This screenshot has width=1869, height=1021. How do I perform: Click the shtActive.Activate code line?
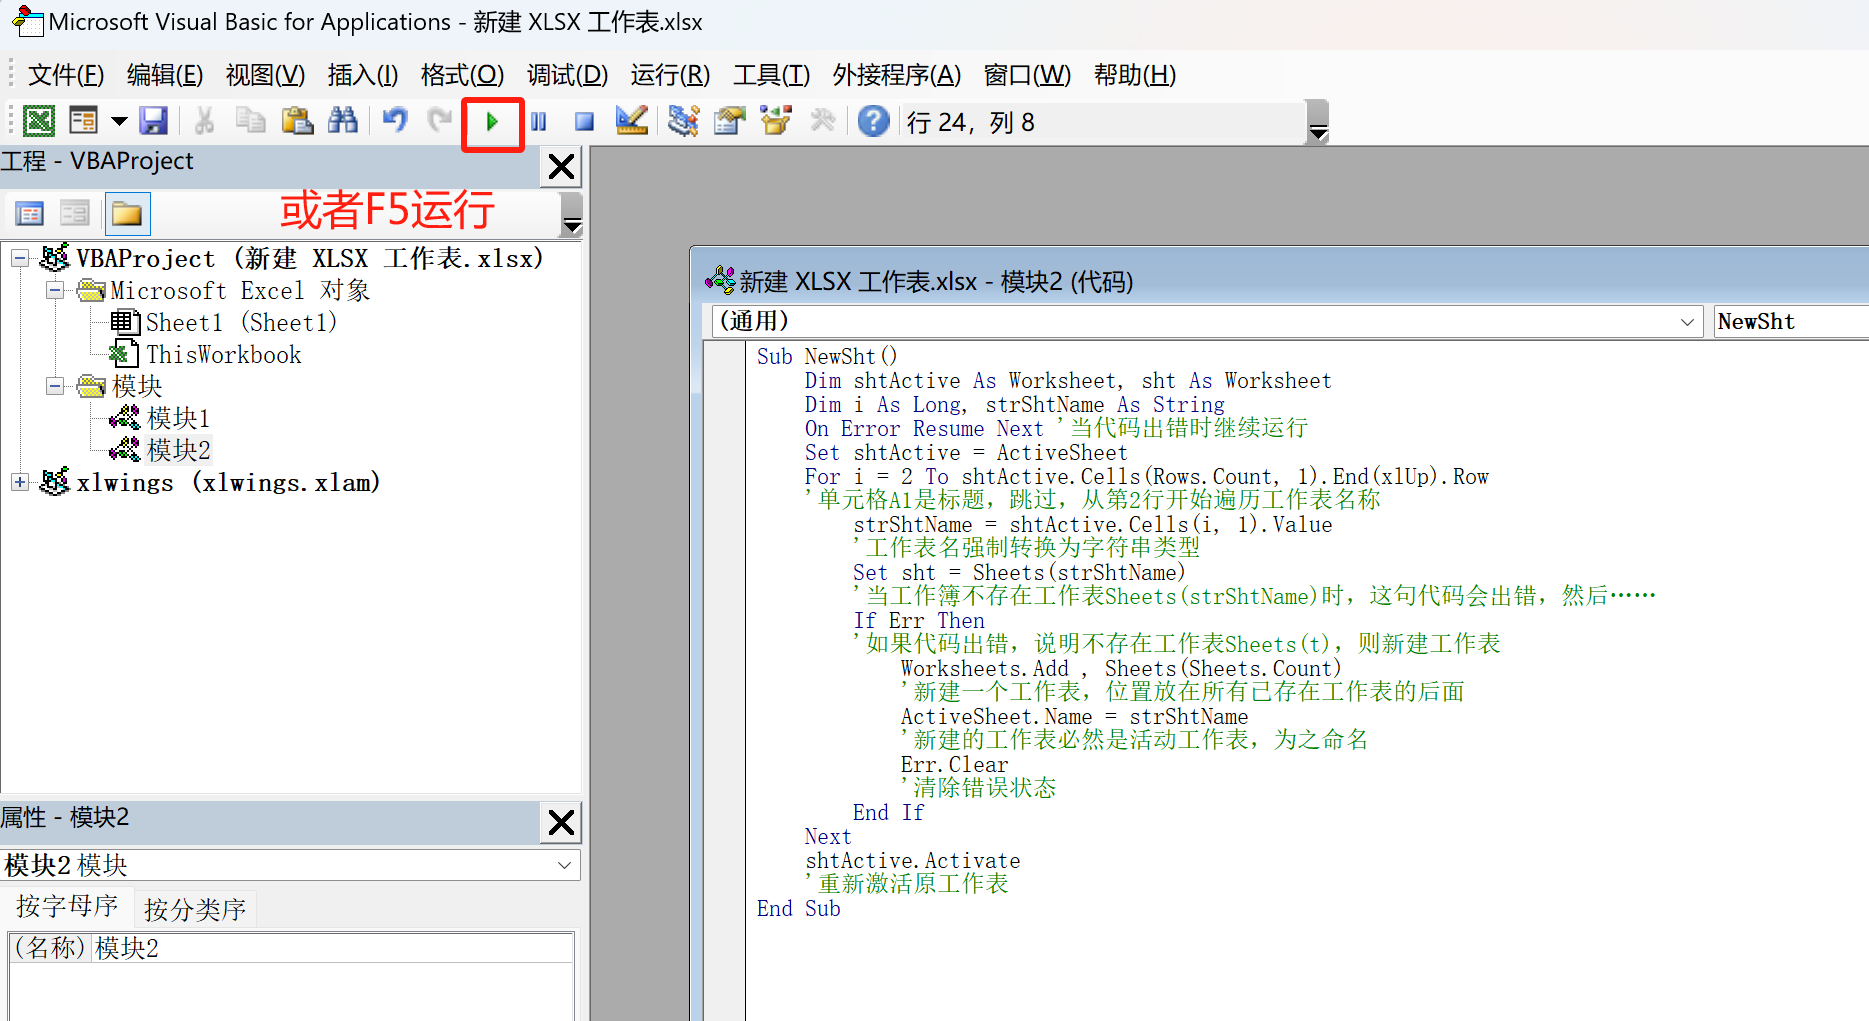tap(912, 860)
